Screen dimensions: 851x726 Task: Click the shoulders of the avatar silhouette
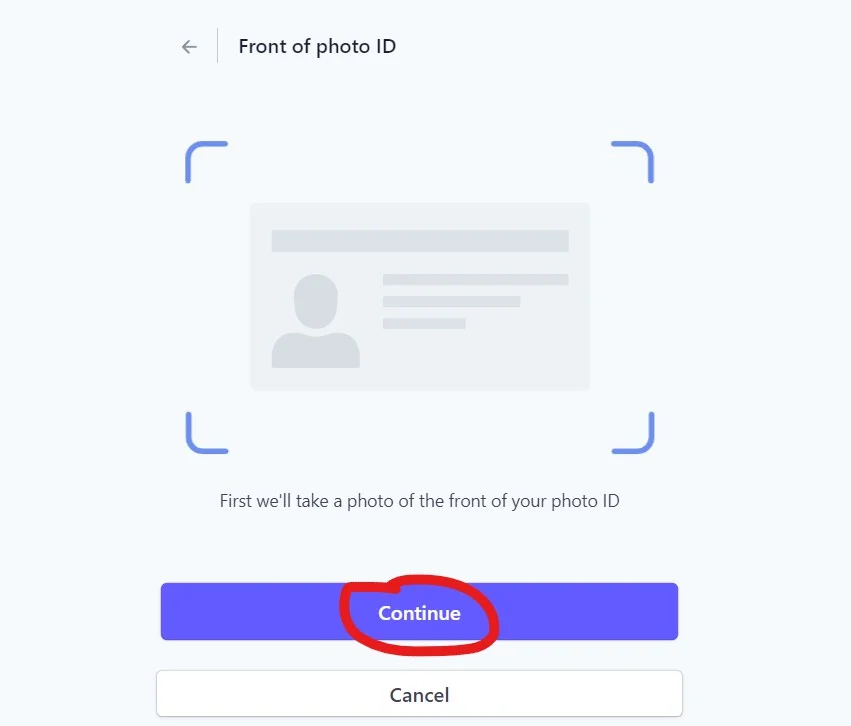click(x=315, y=350)
